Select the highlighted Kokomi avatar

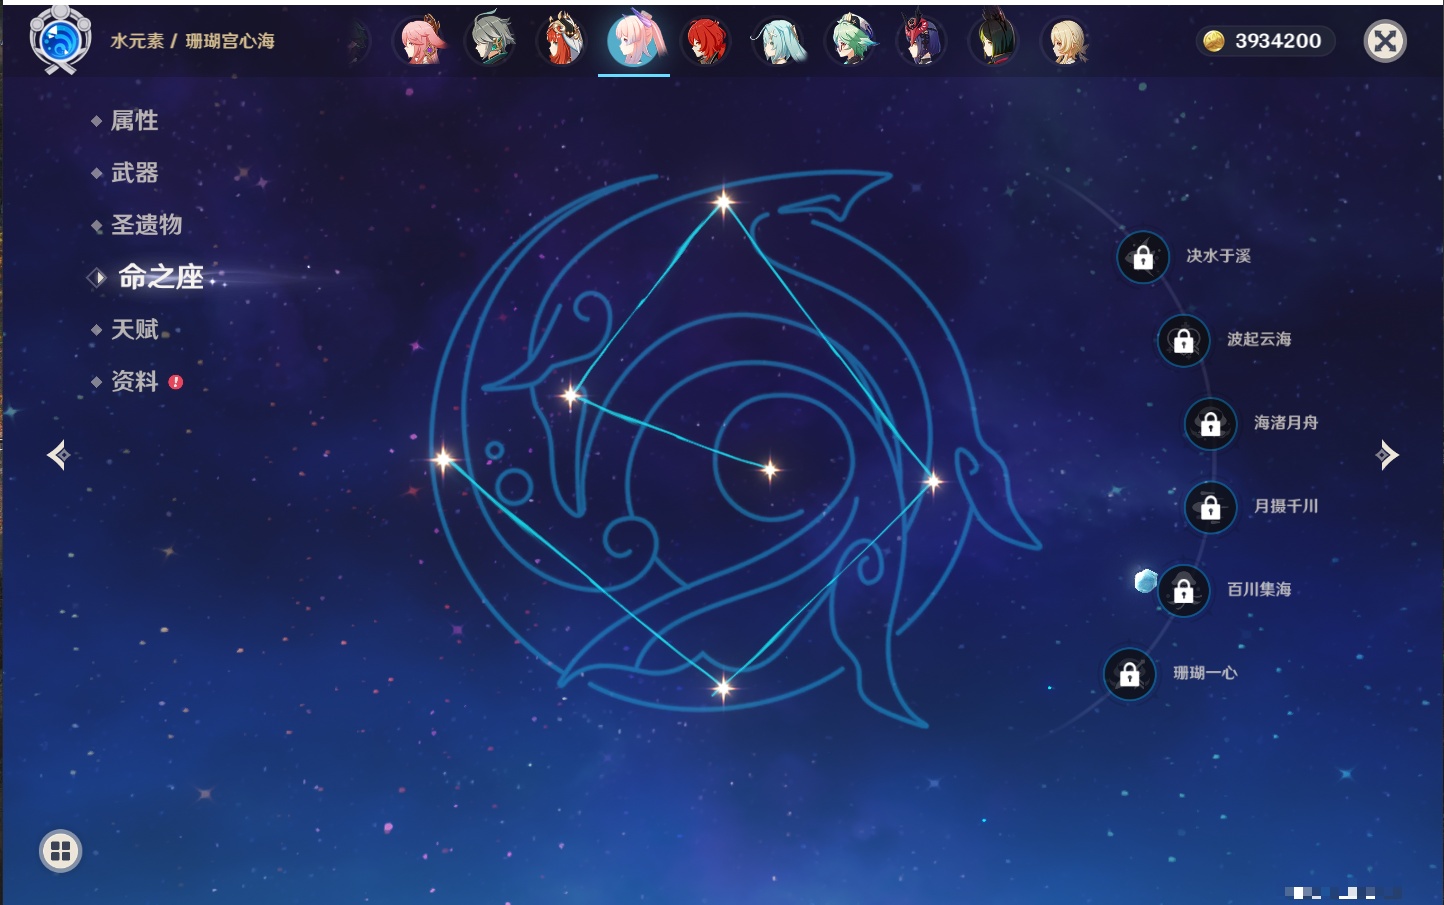click(634, 39)
